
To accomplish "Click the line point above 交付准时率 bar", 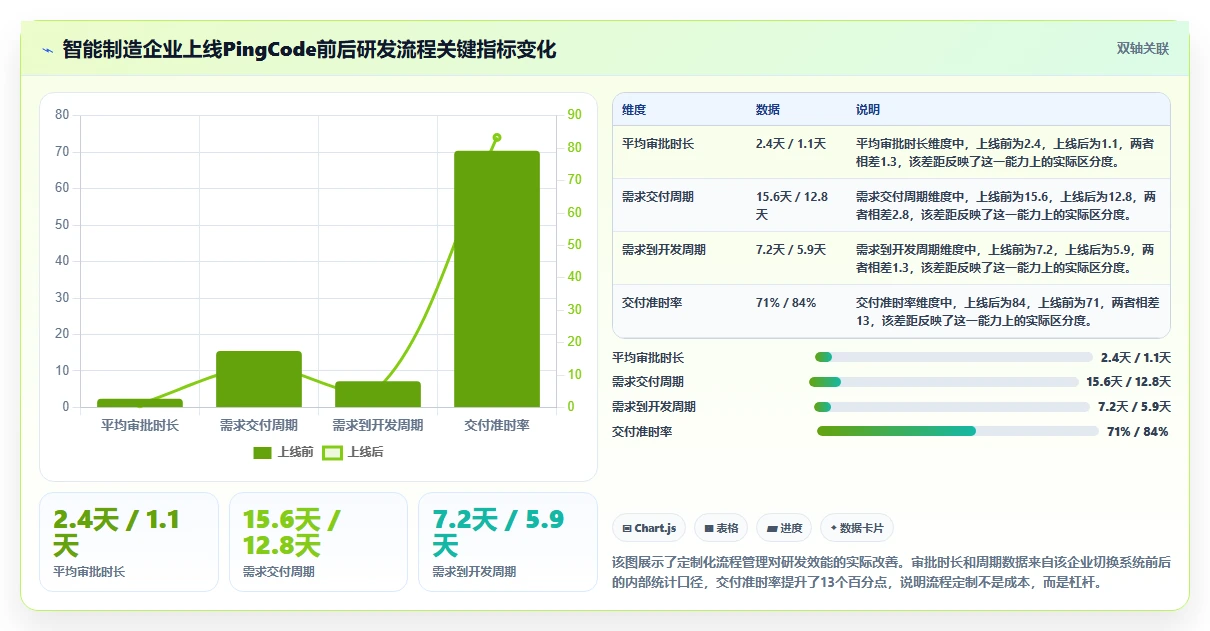I will [497, 137].
